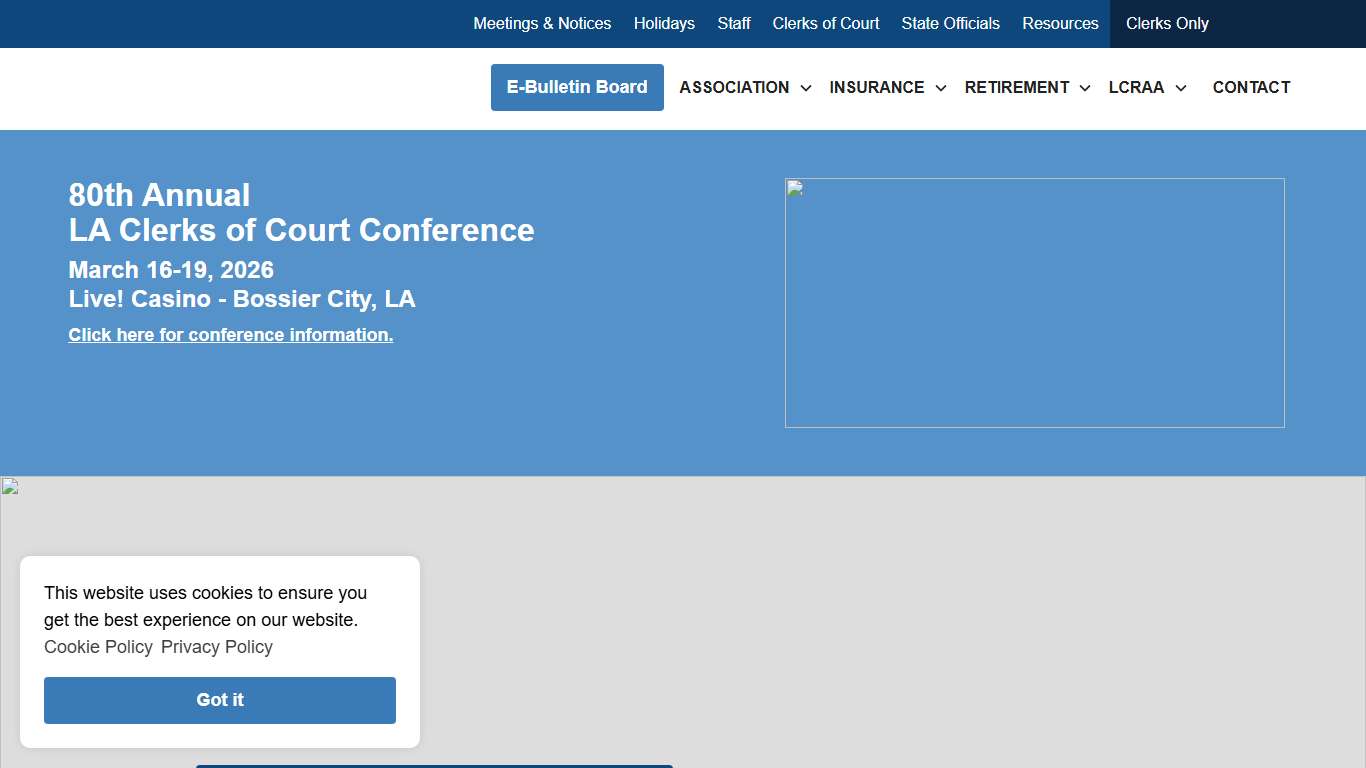Expand the chevron next to ASSOCIATION
The width and height of the screenshot is (1366, 768).
pyautogui.click(x=806, y=88)
